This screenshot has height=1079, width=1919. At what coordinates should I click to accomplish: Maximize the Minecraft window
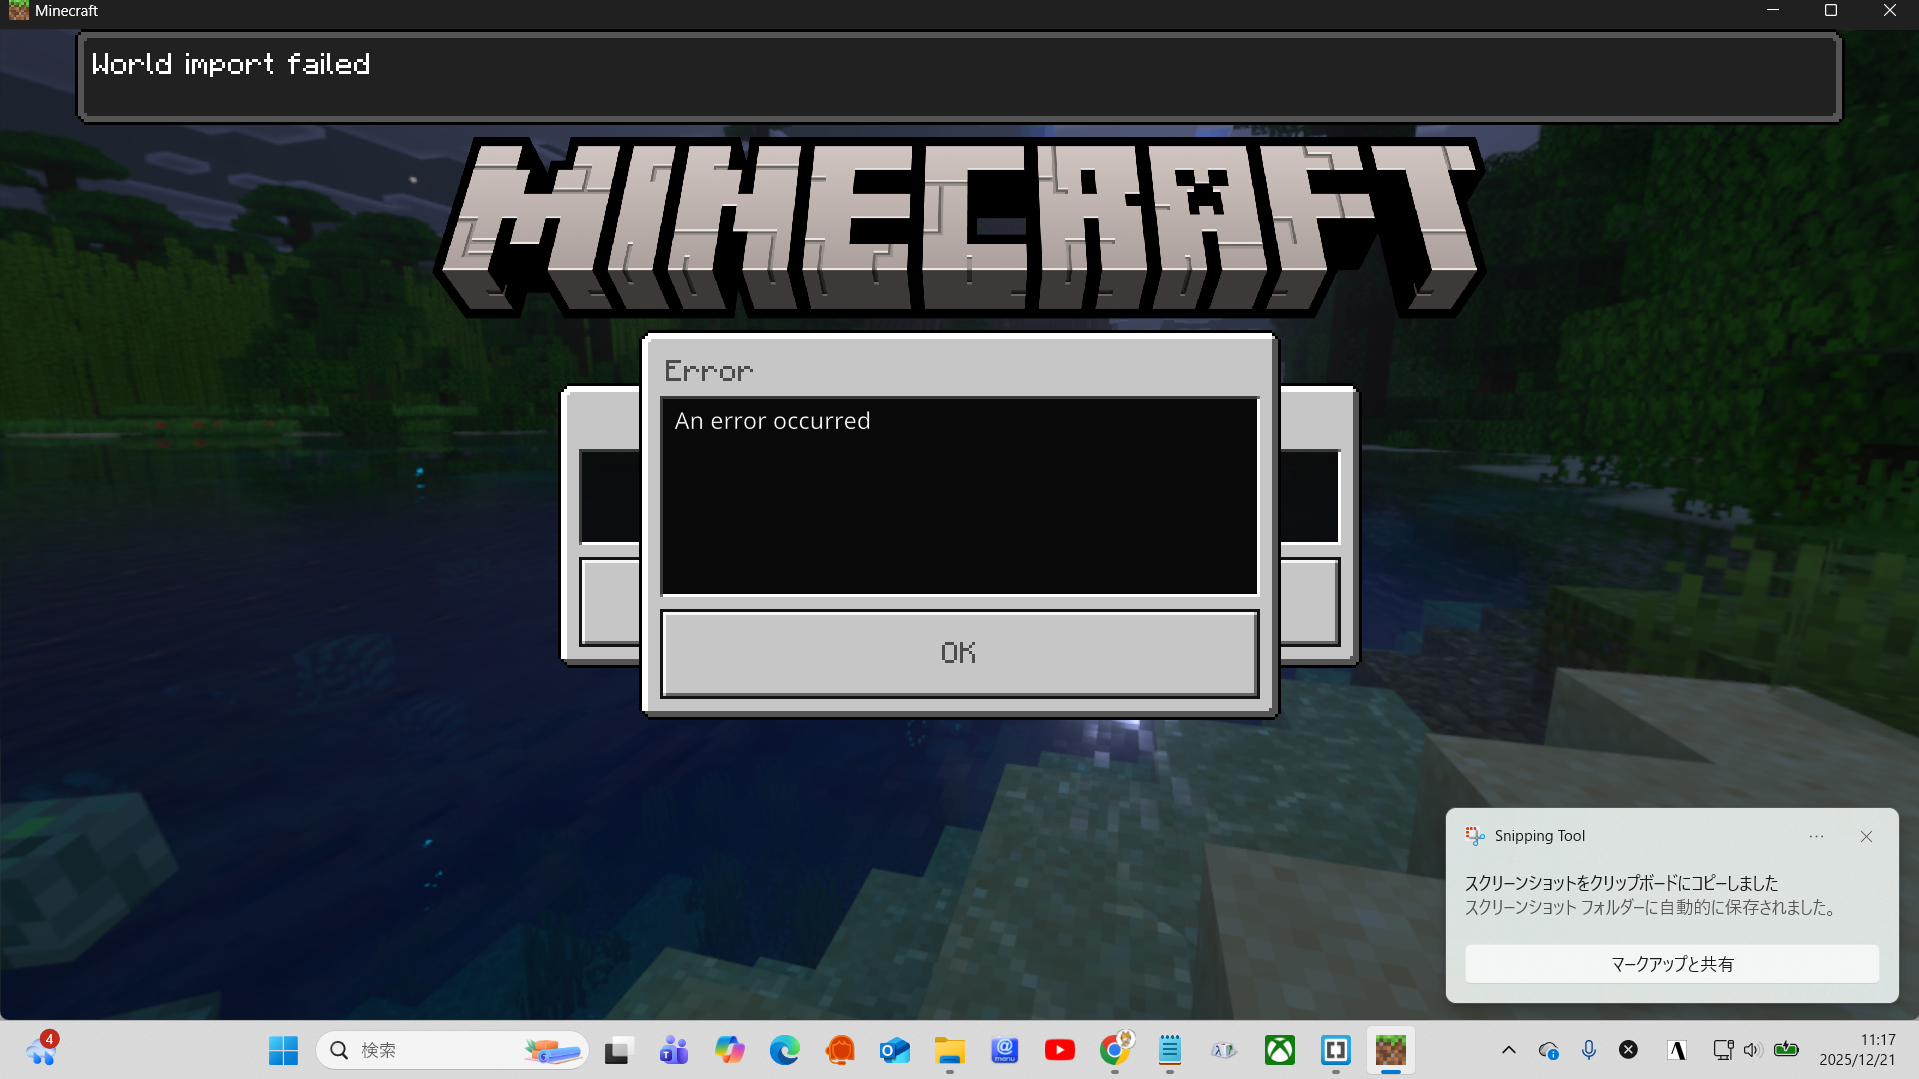click(x=1831, y=10)
